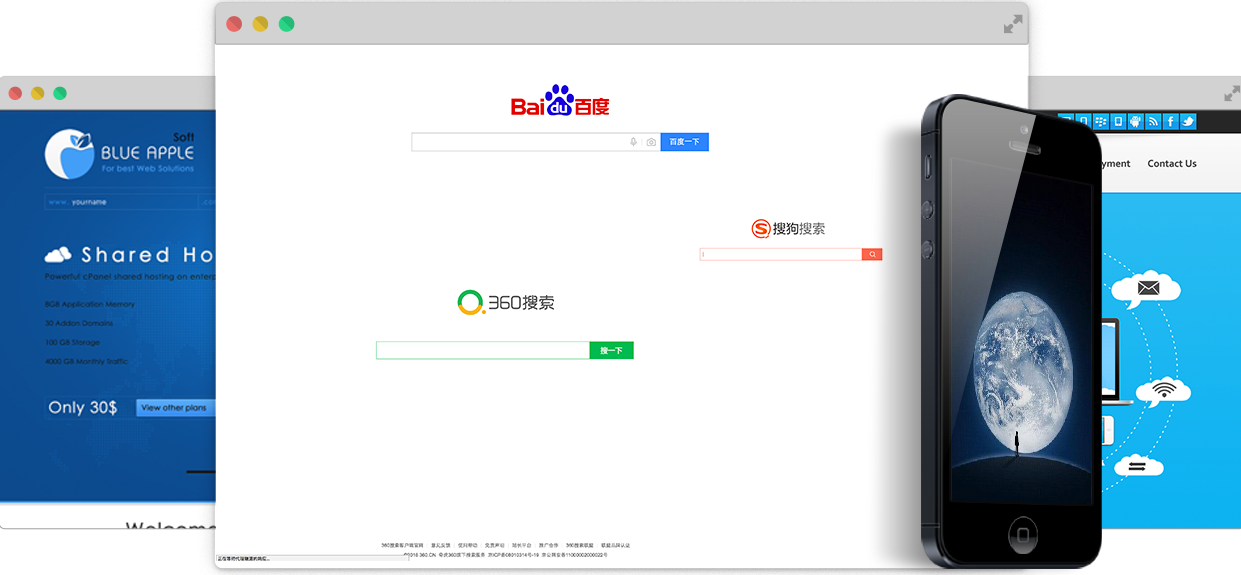Click the Wi-Fi cloud icon in right window
1241x575 pixels.
click(x=1162, y=391)
